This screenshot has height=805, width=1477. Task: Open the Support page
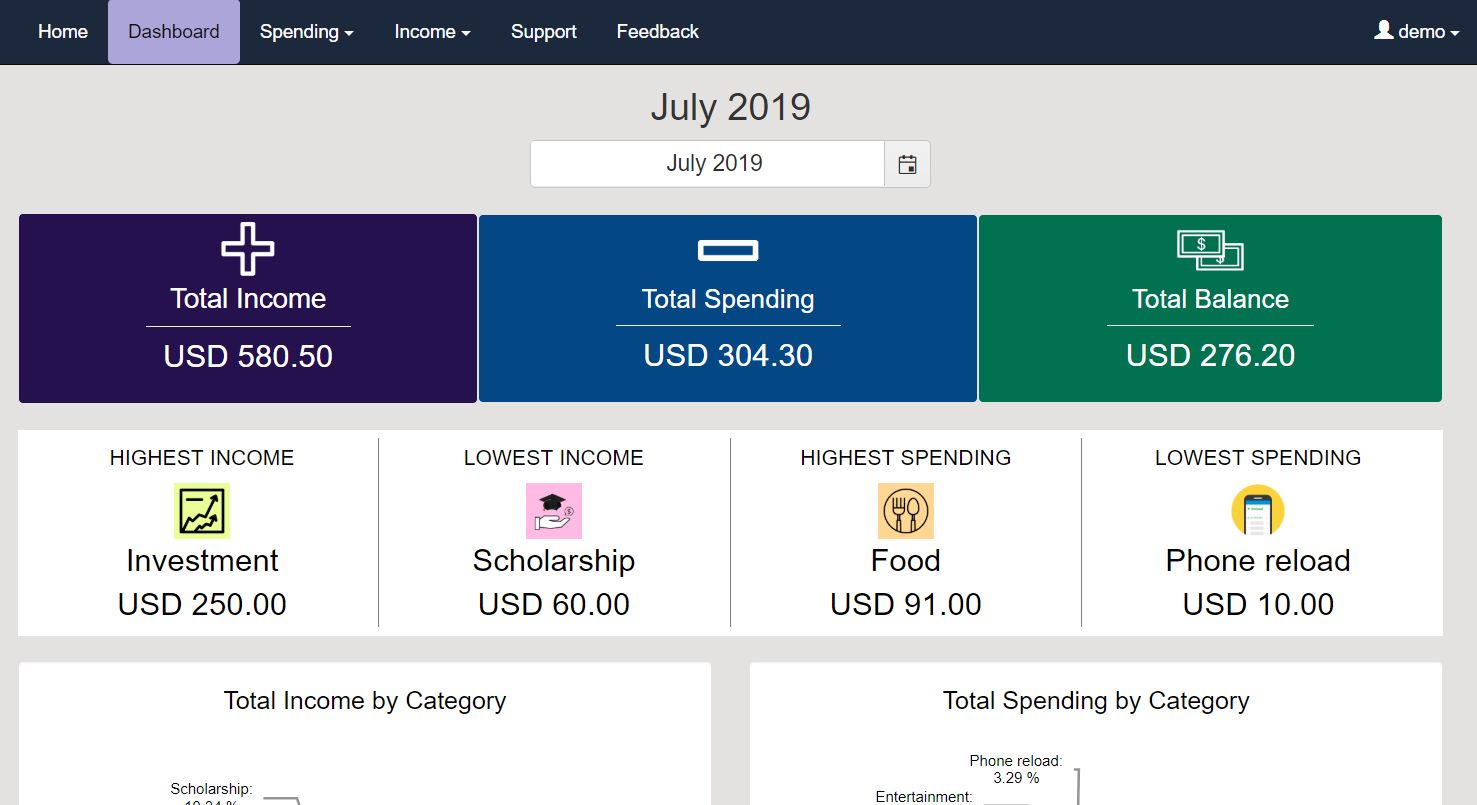pyautogui.click(x=544, y=32)
